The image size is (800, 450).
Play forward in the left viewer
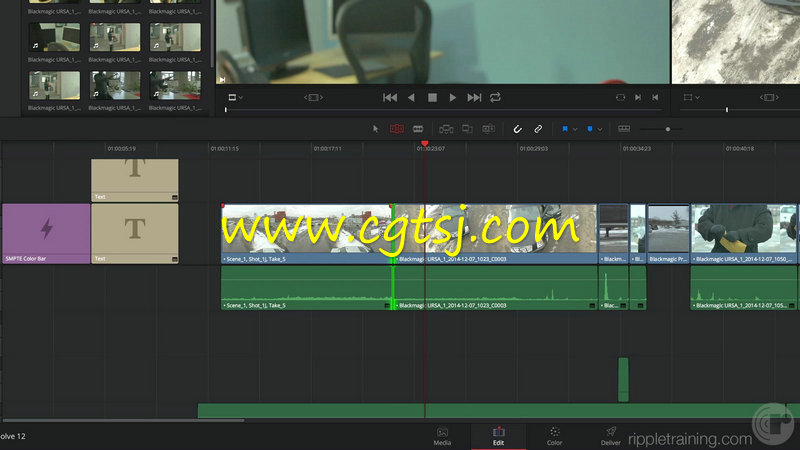(x=453, y=97)
